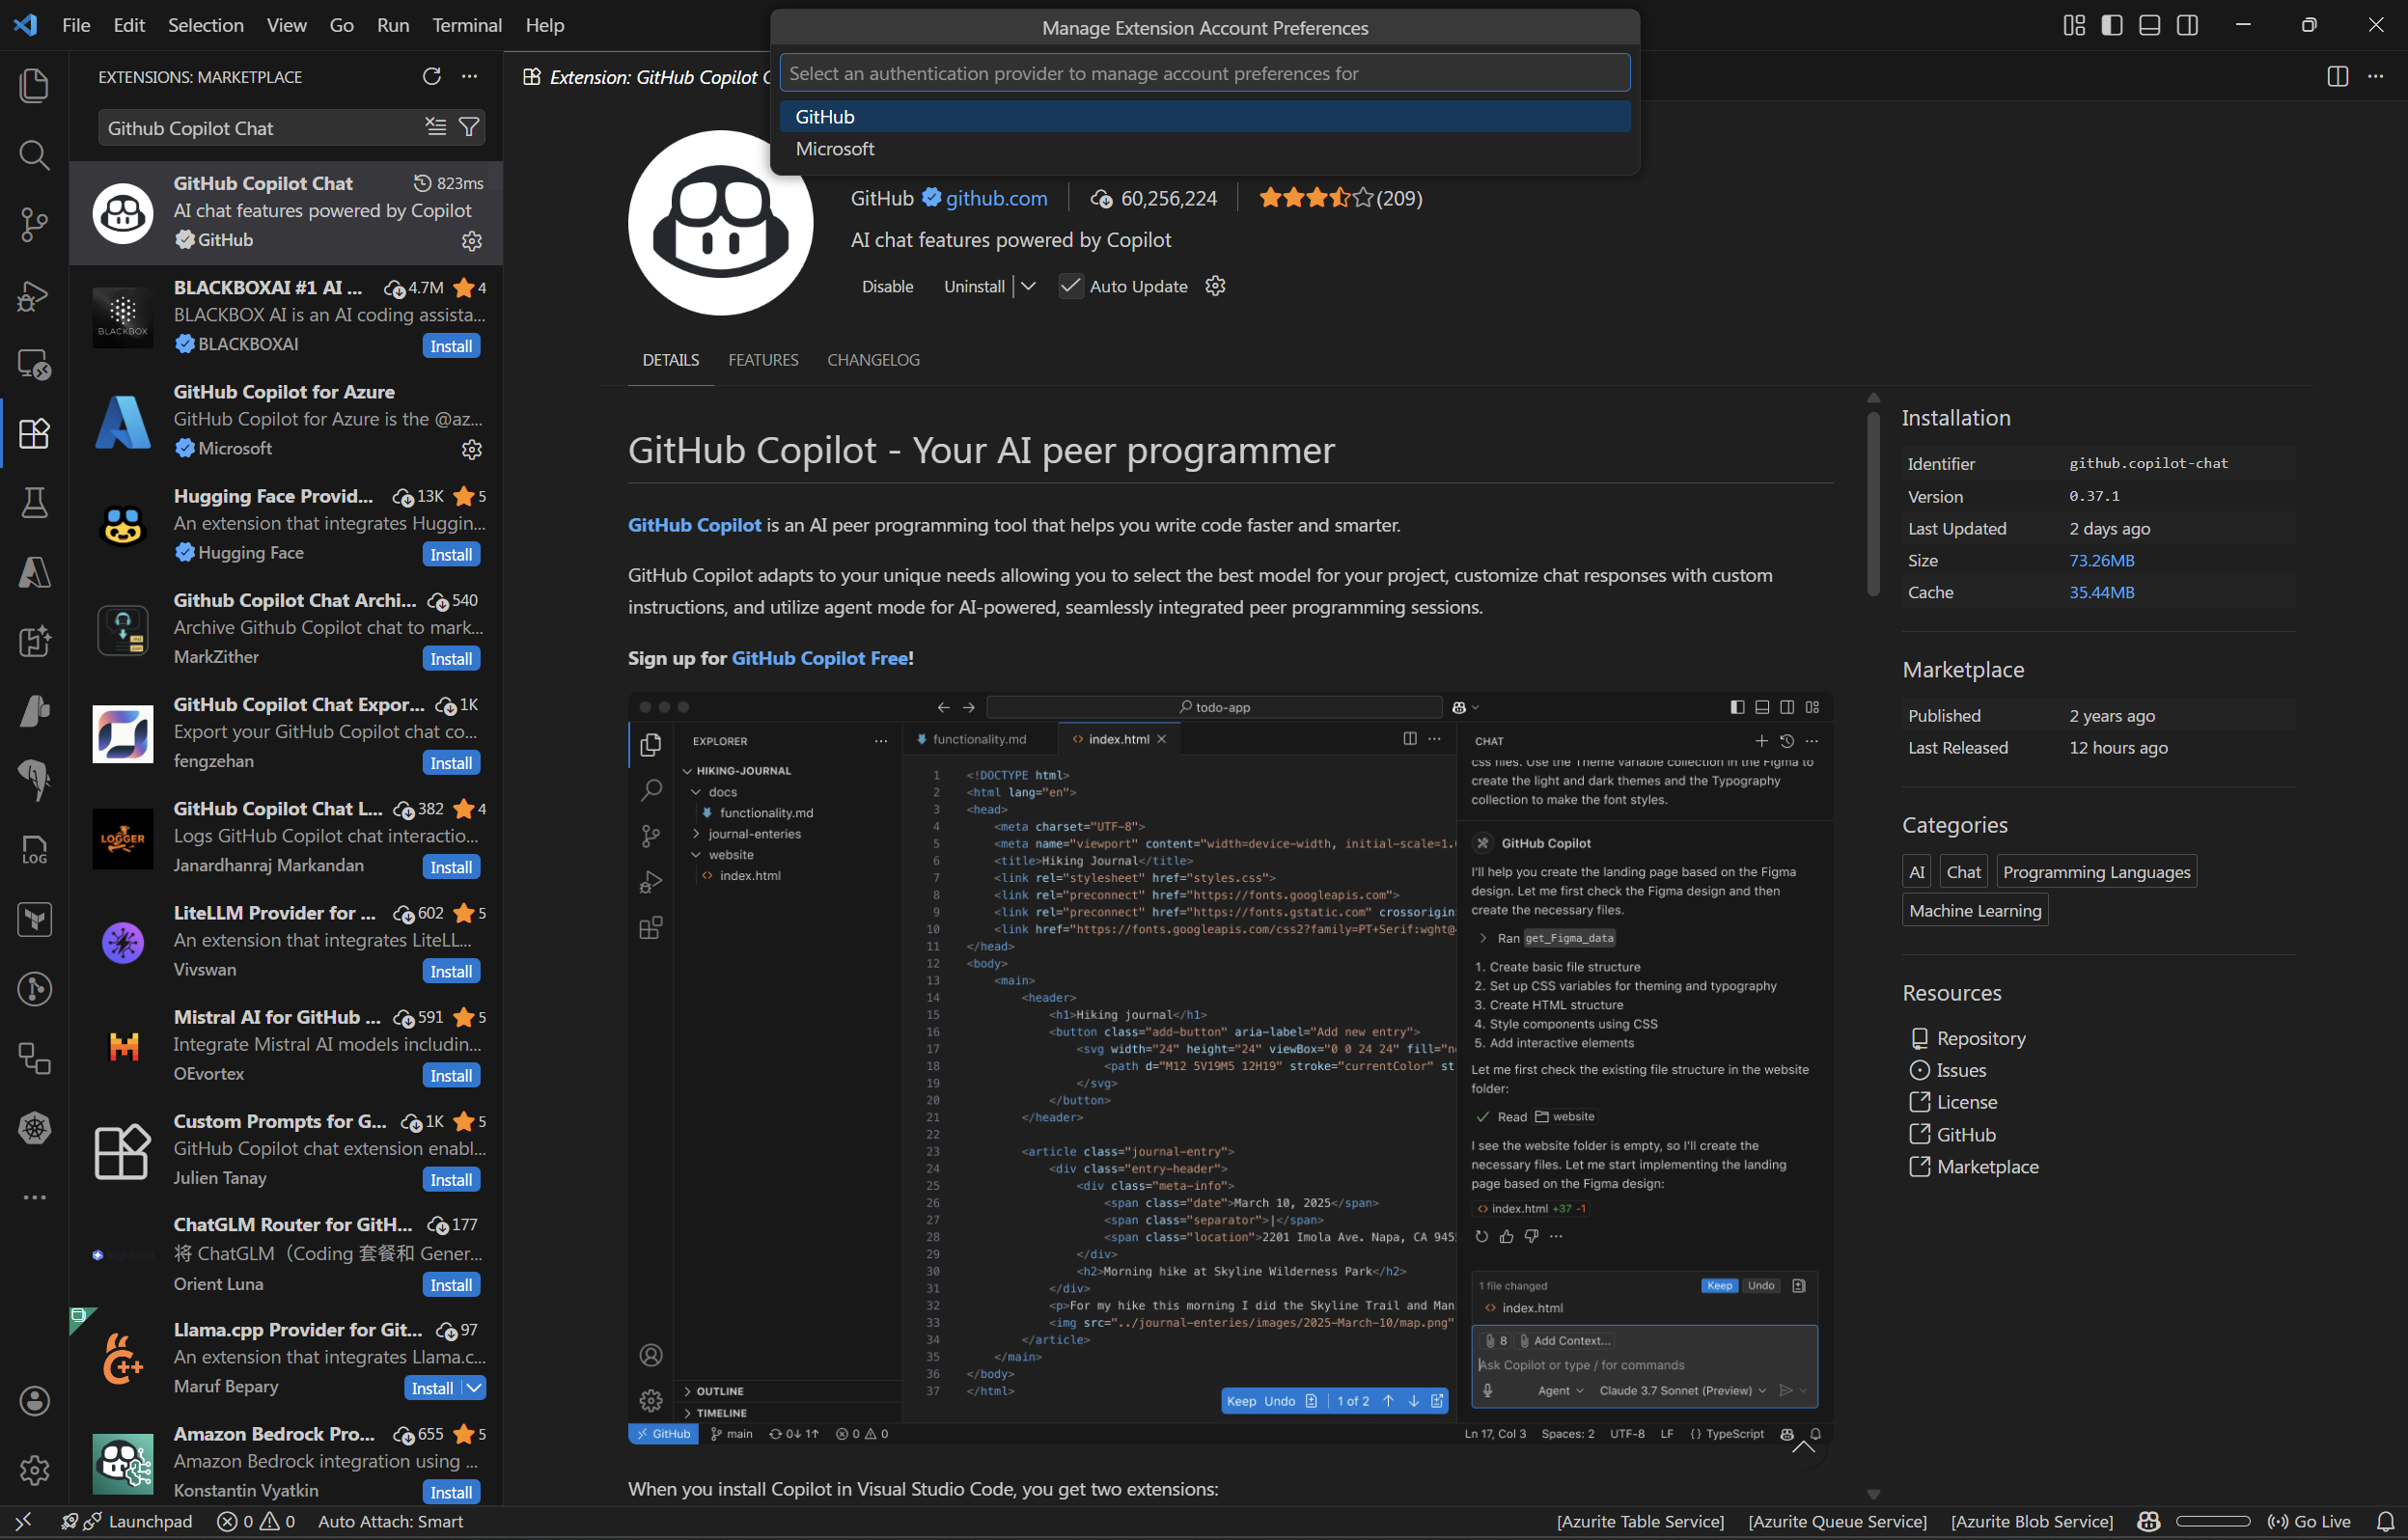This screenshot has height=1540, width=2408.
Task: Select the Machine Learning category tag
Action: pyautogui.click(x=1974, y=911)
